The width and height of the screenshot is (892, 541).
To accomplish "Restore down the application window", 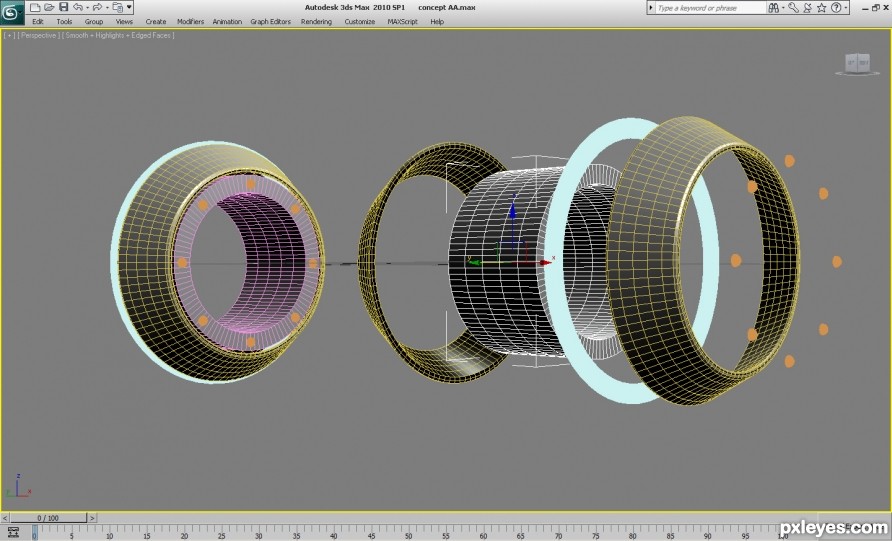I will click(876, 7).
